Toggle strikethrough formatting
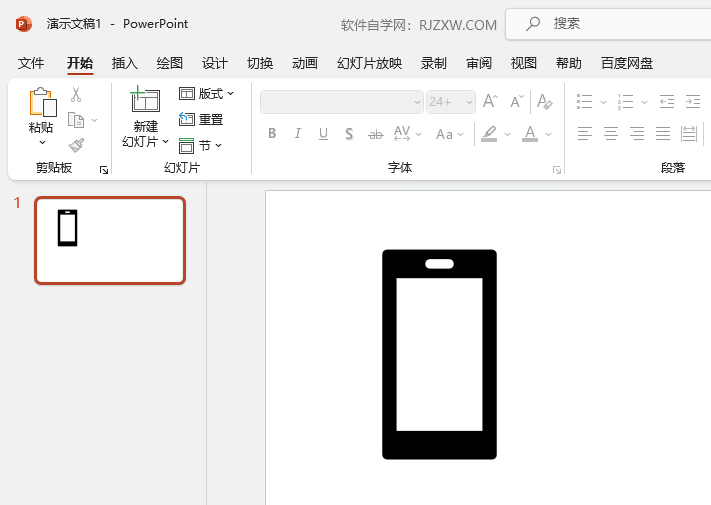711x505 pixels. 375,134
